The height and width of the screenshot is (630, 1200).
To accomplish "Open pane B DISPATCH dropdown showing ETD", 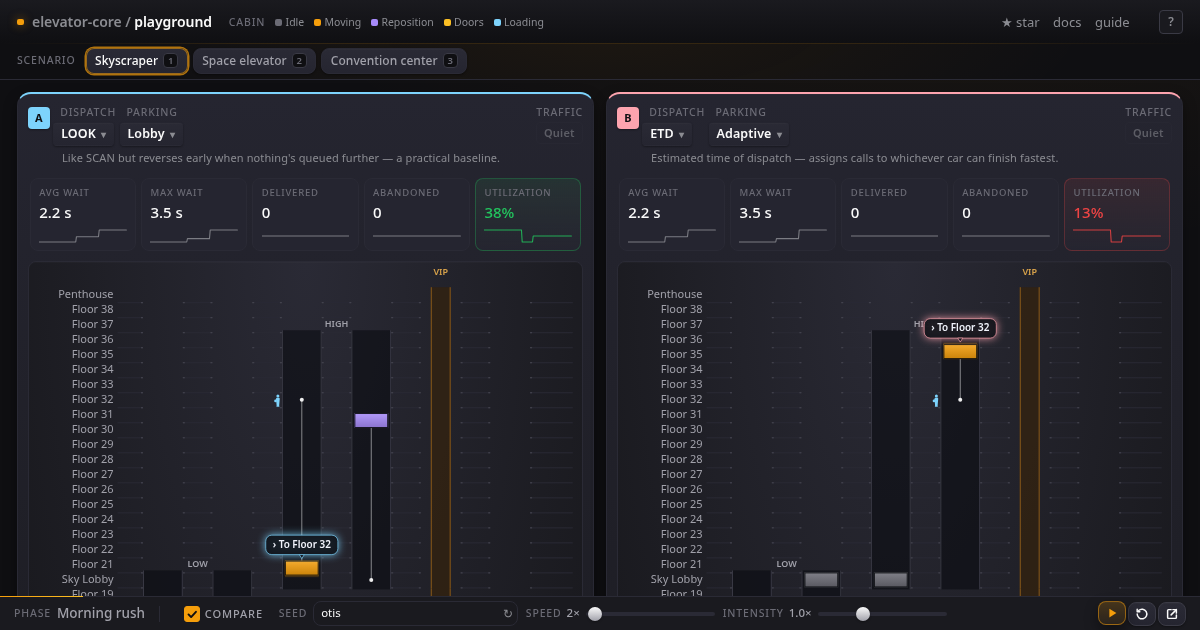I will [x=667, y=134].
